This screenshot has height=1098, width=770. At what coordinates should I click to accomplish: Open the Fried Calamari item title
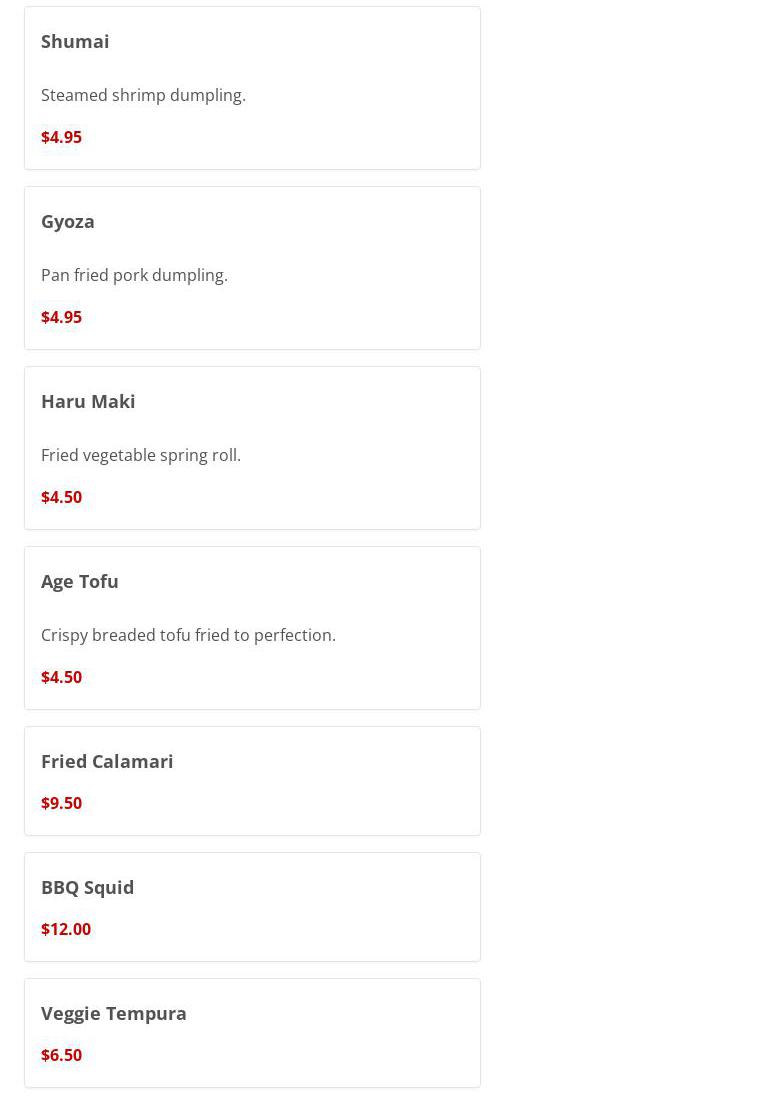(x=107, y=761)
